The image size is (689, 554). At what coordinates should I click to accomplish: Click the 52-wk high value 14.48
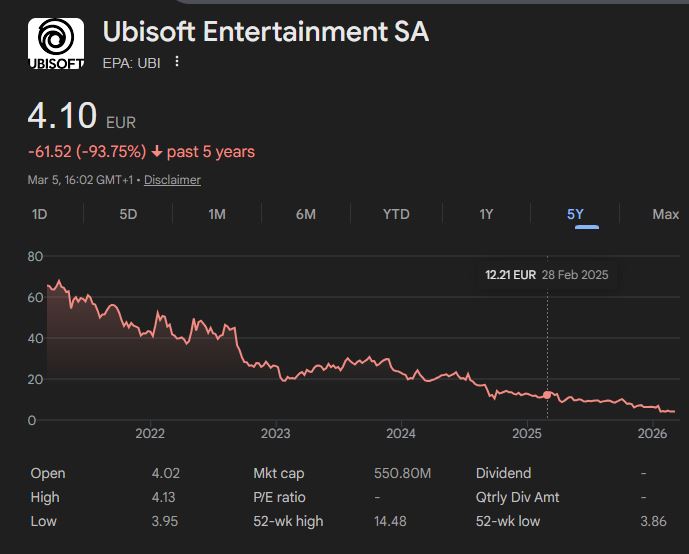(x=411, y=521)
